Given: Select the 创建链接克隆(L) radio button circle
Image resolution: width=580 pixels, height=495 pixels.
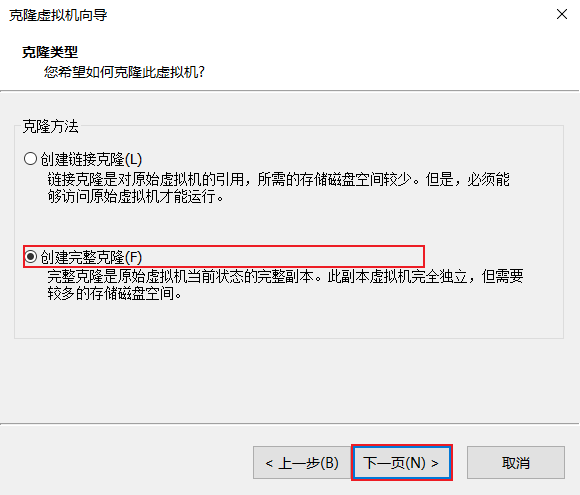Looking at the screenshot, I should [x=30, y=159].
